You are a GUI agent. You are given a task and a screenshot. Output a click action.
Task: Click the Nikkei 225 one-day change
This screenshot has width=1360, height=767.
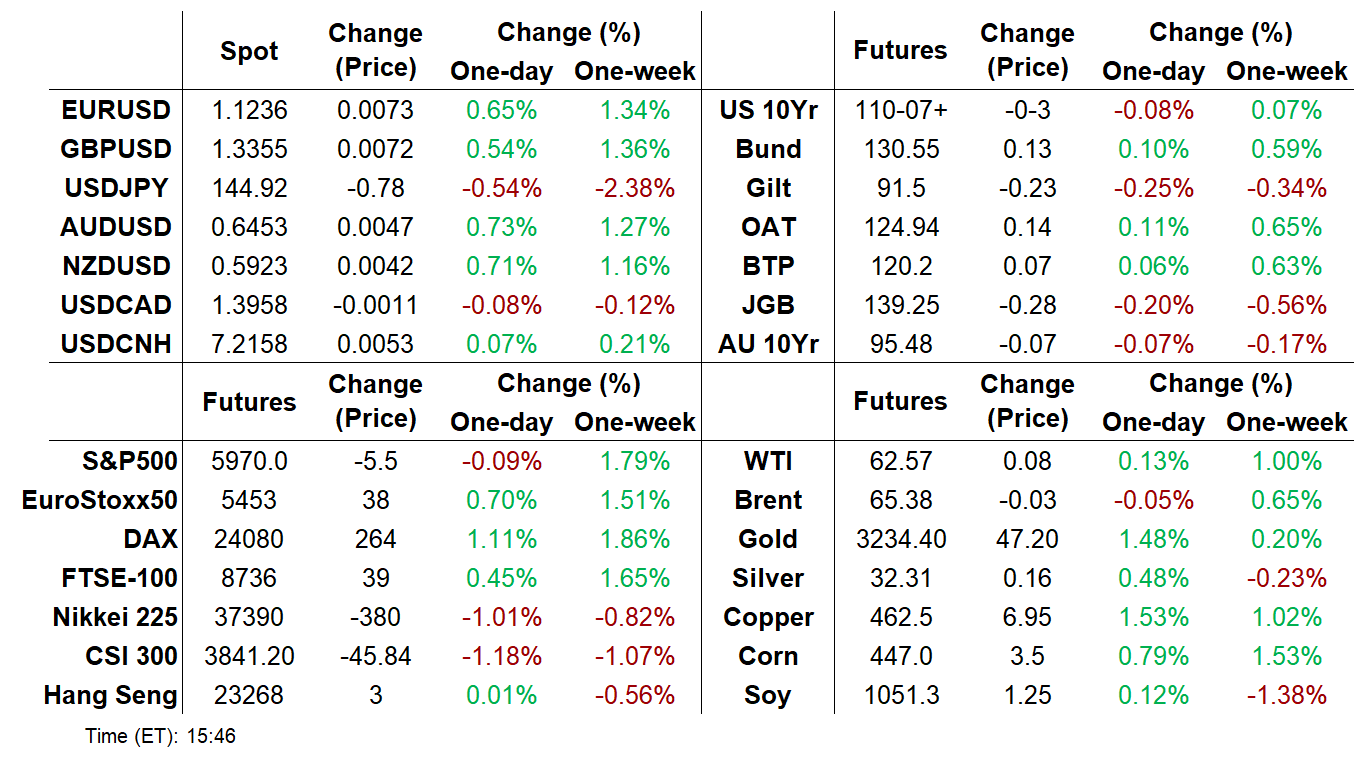tap(501, 618)
